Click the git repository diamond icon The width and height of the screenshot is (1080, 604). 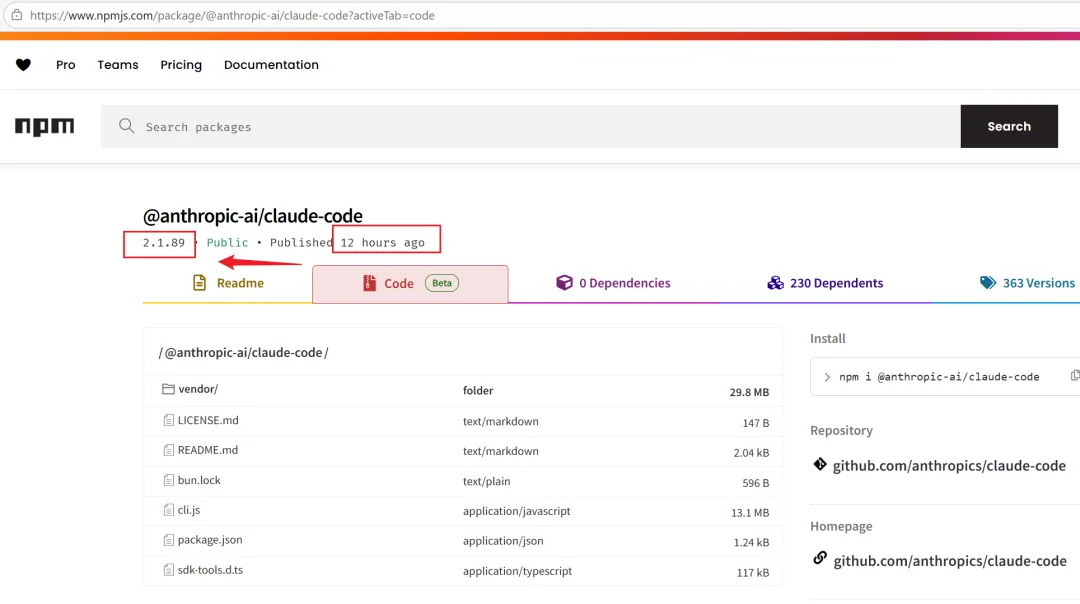point(820,464)
